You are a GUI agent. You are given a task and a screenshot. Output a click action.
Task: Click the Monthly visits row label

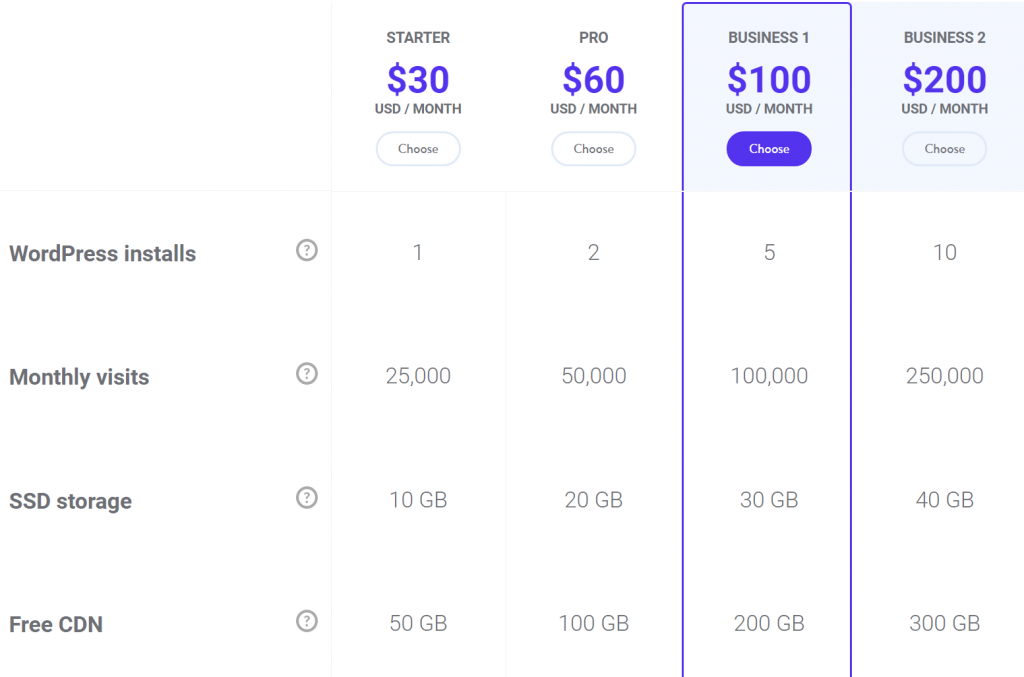click(x=79, y=377)
